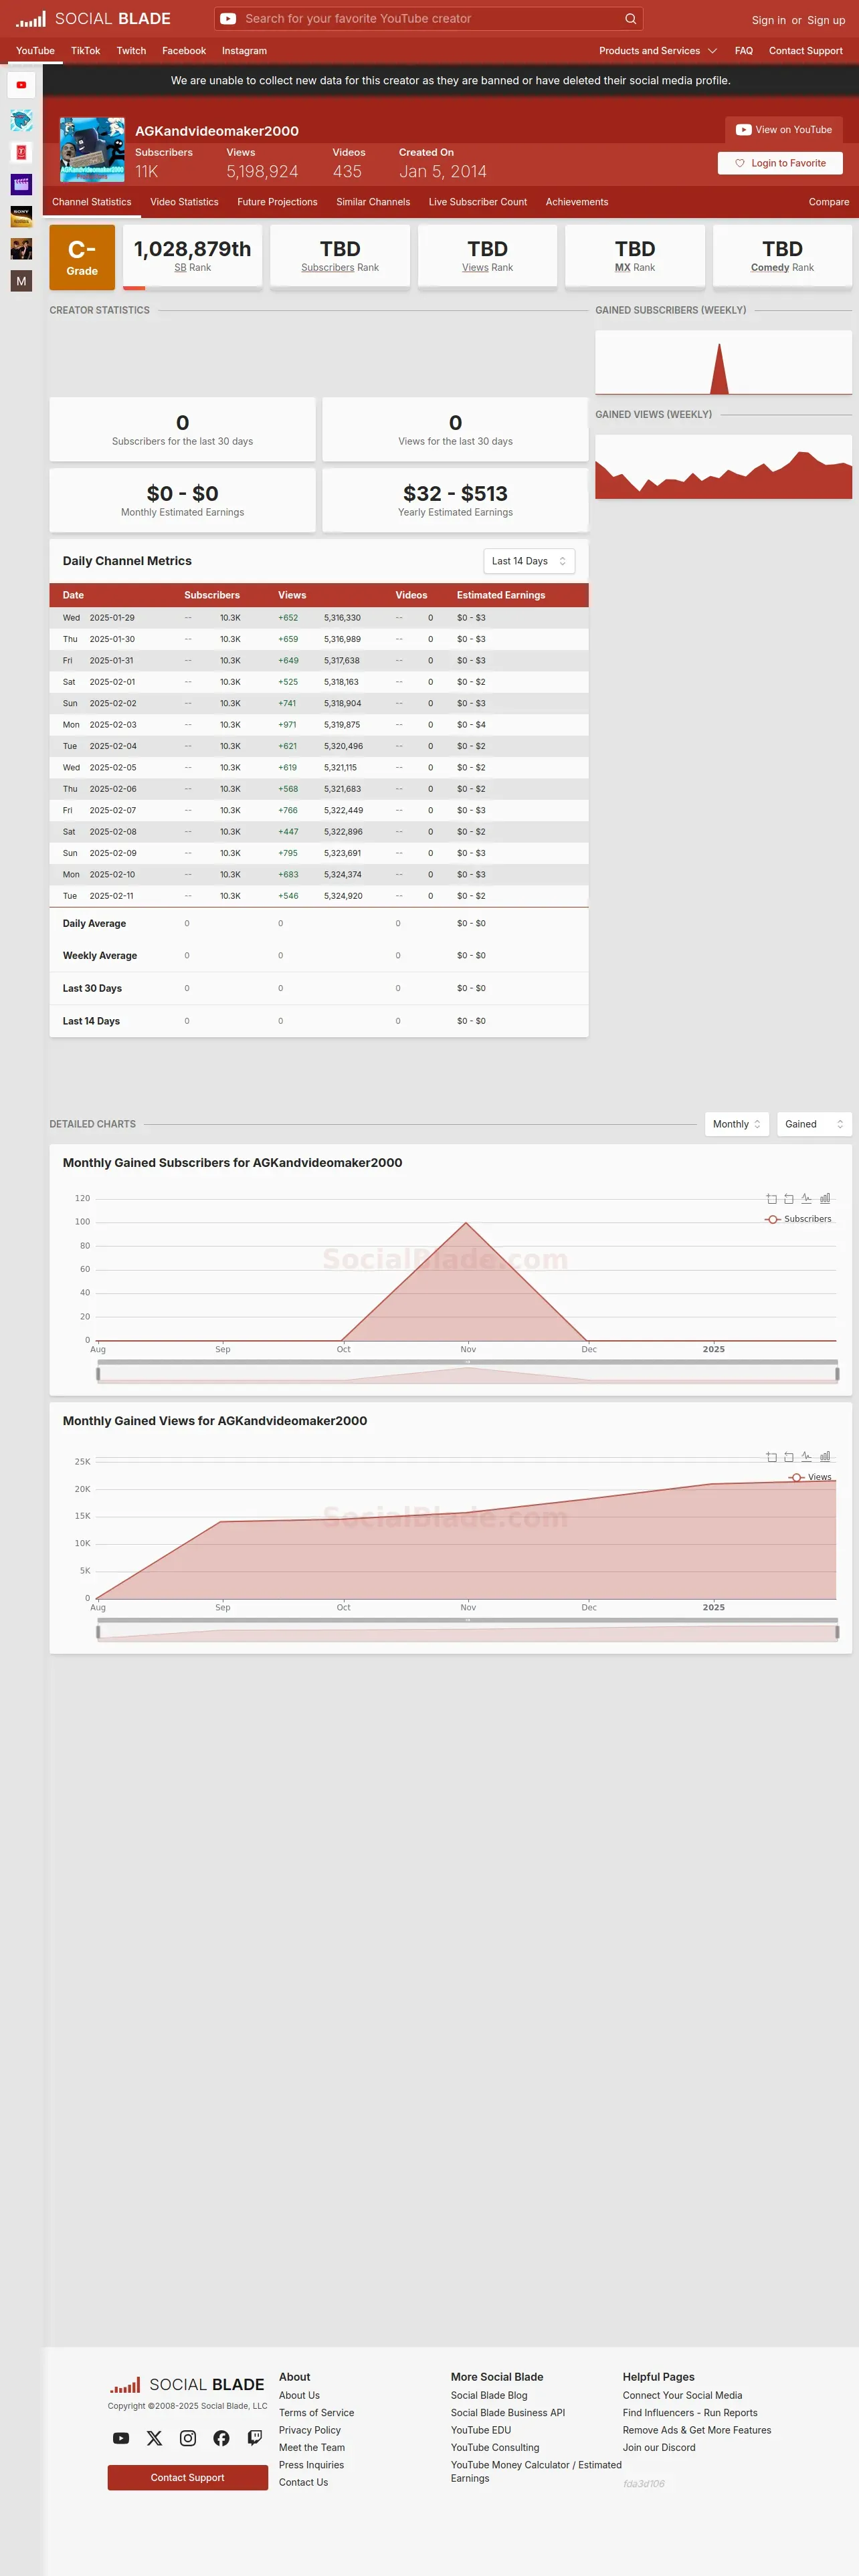Click the Subscribers chart range slider right handle
This screenshot has height=2576, width=859.
tap(837, 1374)
